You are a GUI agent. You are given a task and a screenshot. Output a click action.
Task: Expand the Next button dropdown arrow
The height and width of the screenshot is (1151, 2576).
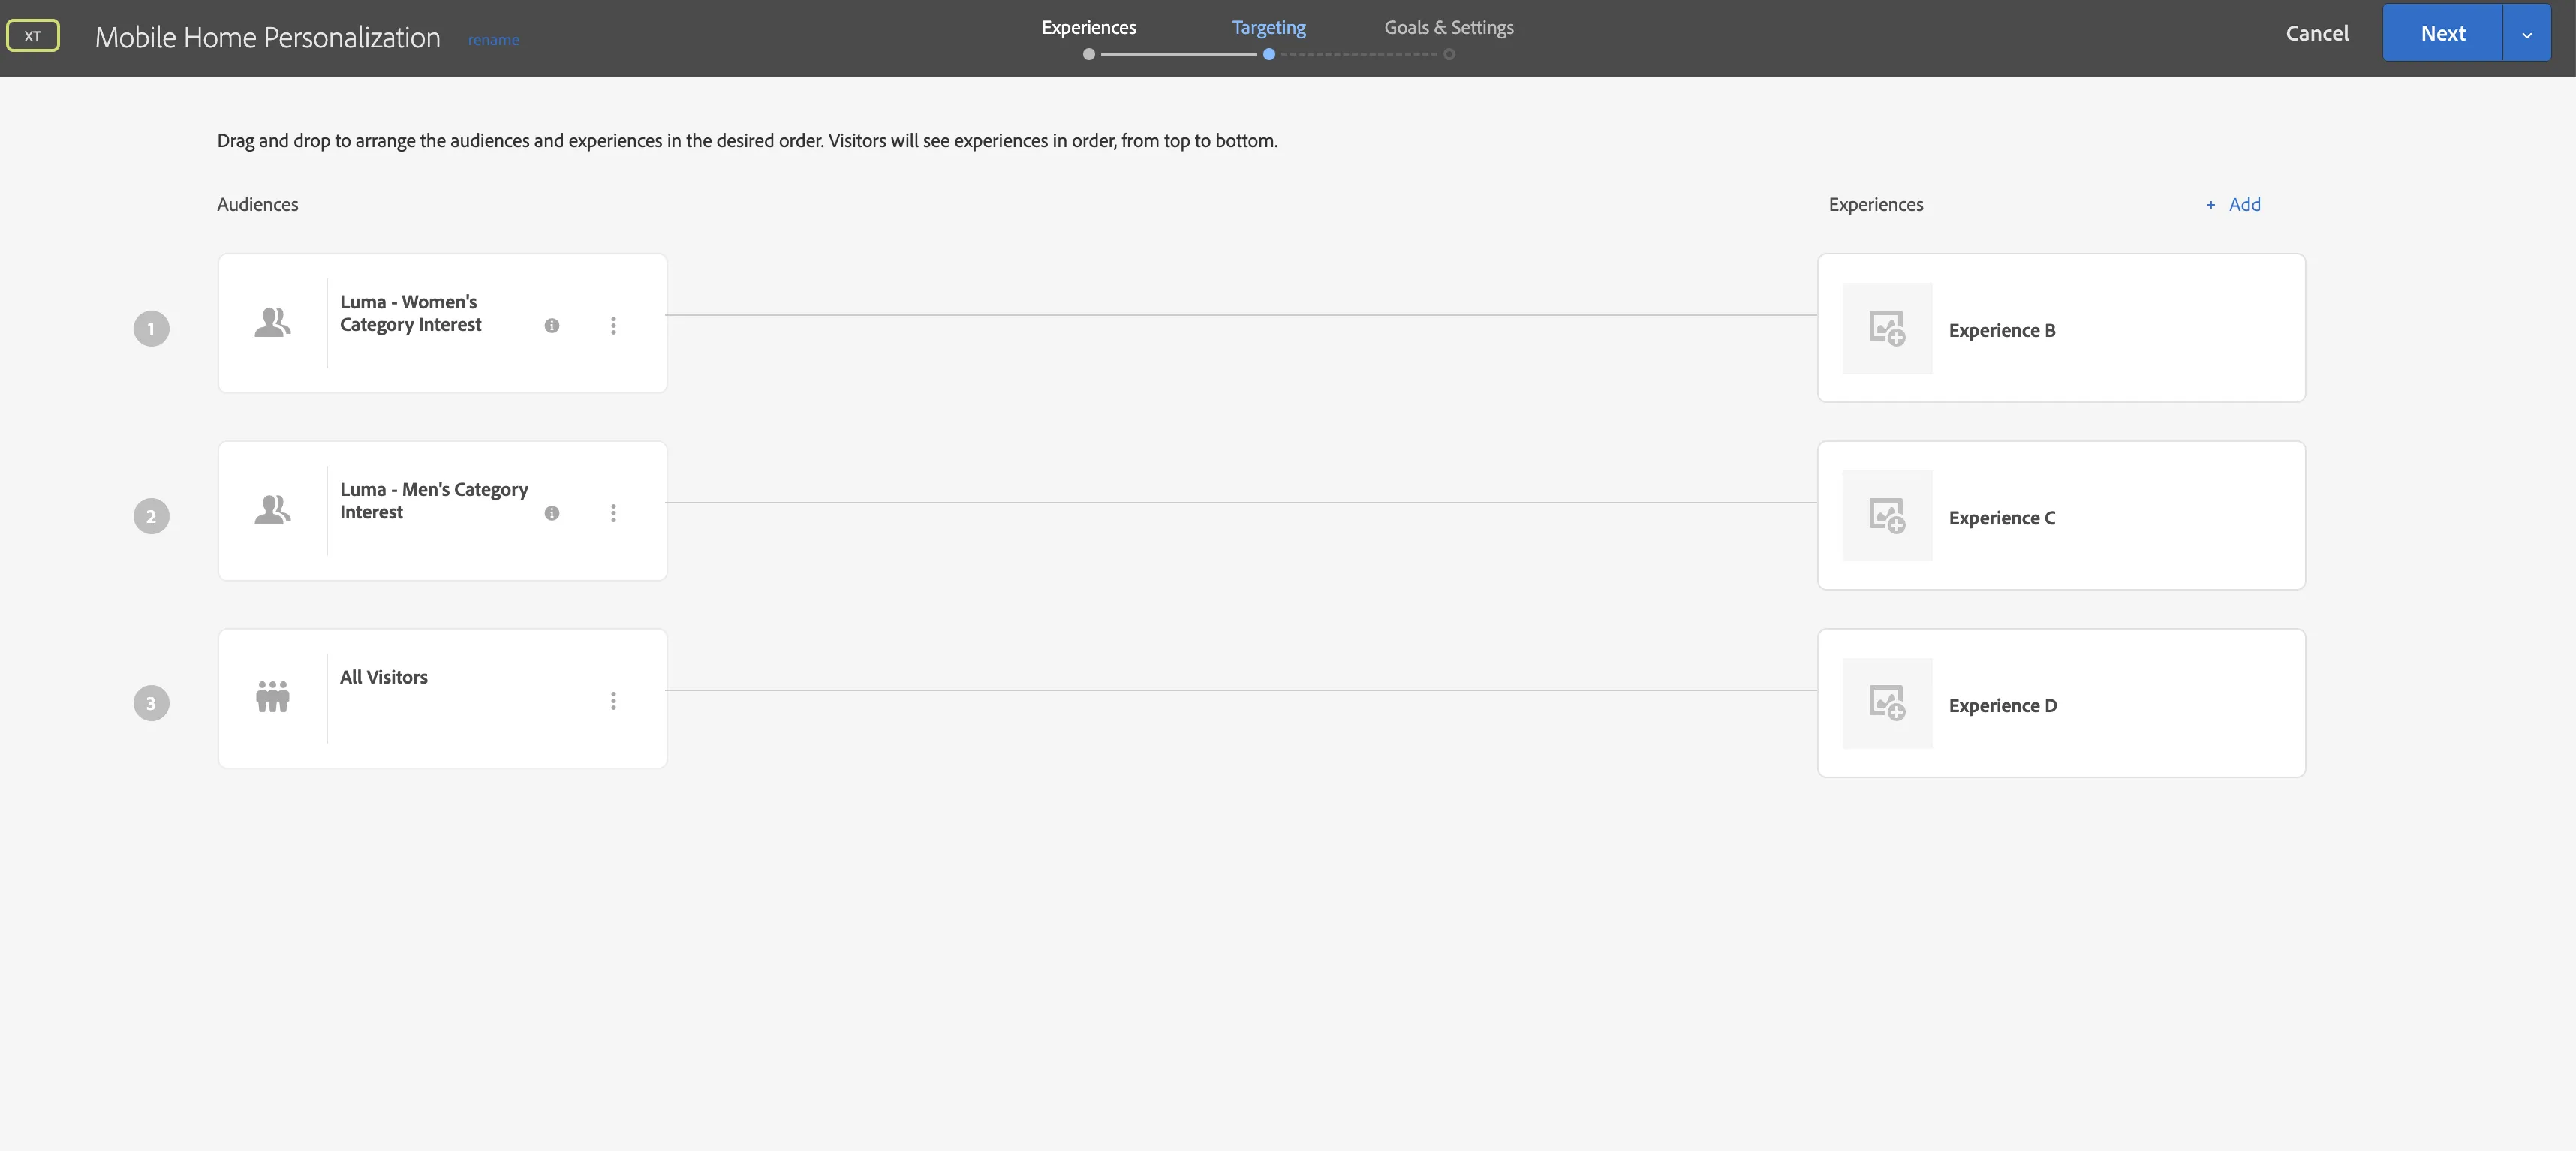coord(2527,33)
